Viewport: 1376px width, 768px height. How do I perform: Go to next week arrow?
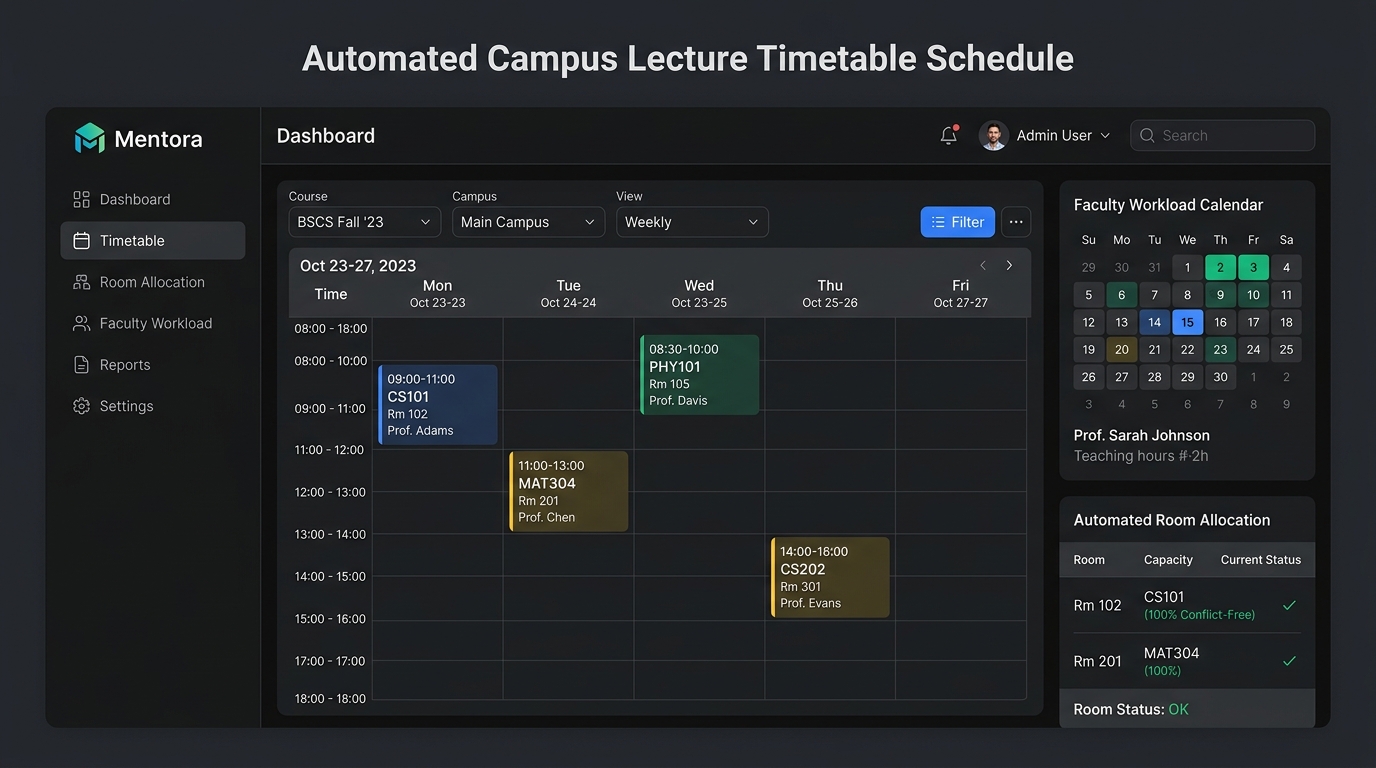(x=1009, y=265)
